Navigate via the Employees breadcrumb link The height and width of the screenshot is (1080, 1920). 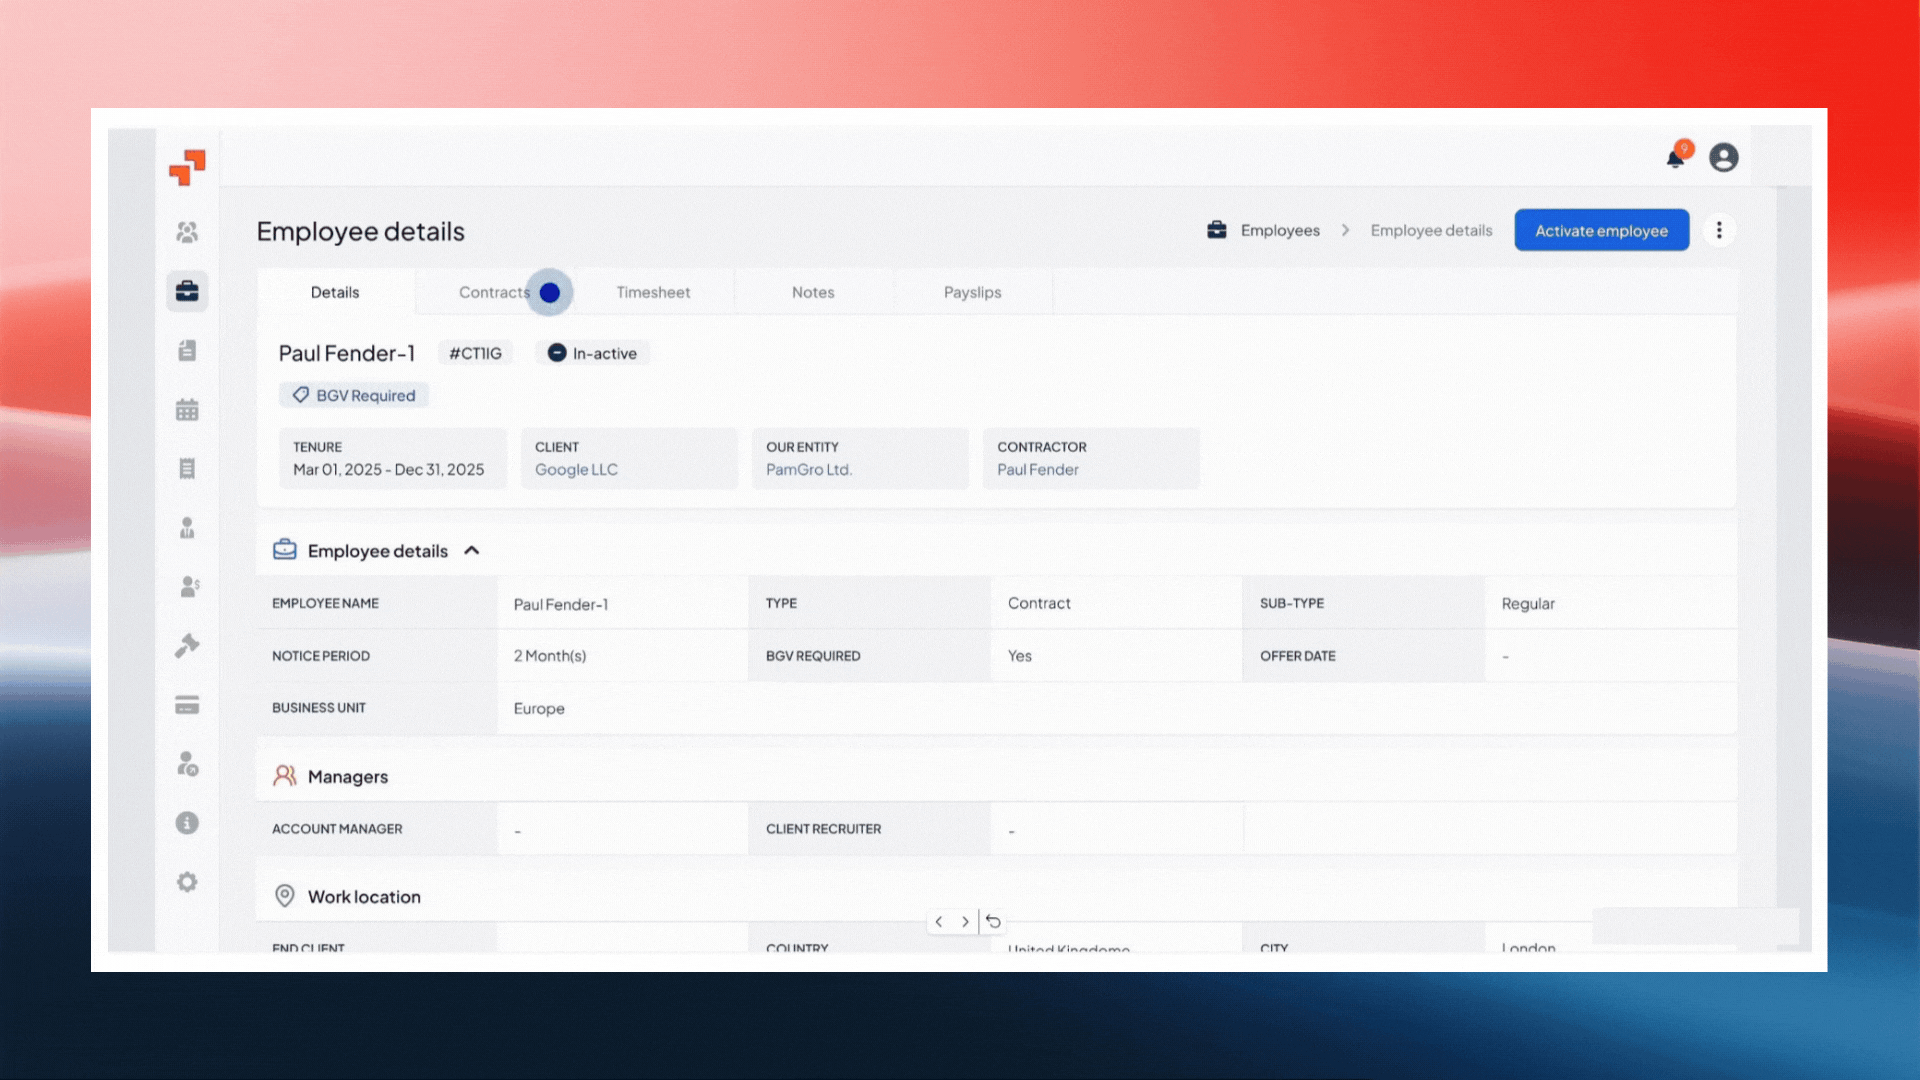(1280, 230)
